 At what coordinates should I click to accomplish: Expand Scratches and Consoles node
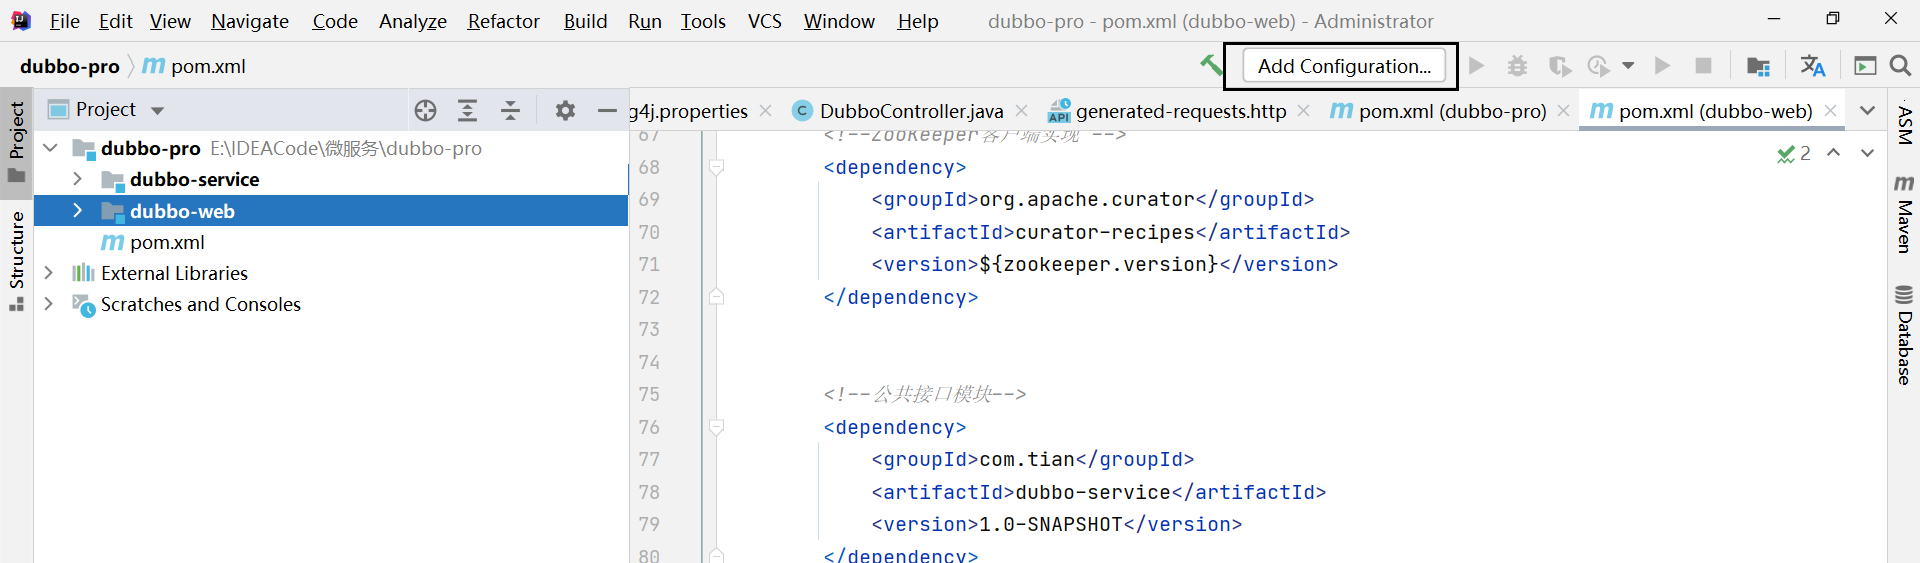[48, 304]
